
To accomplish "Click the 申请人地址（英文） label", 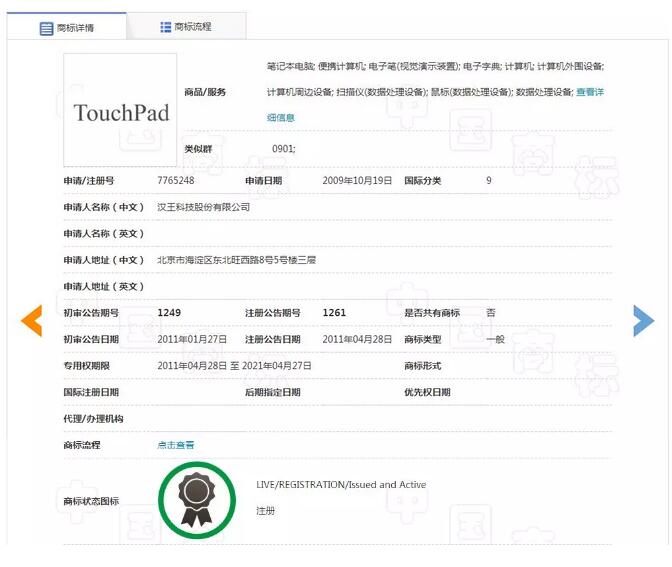I will coord(103,286).
